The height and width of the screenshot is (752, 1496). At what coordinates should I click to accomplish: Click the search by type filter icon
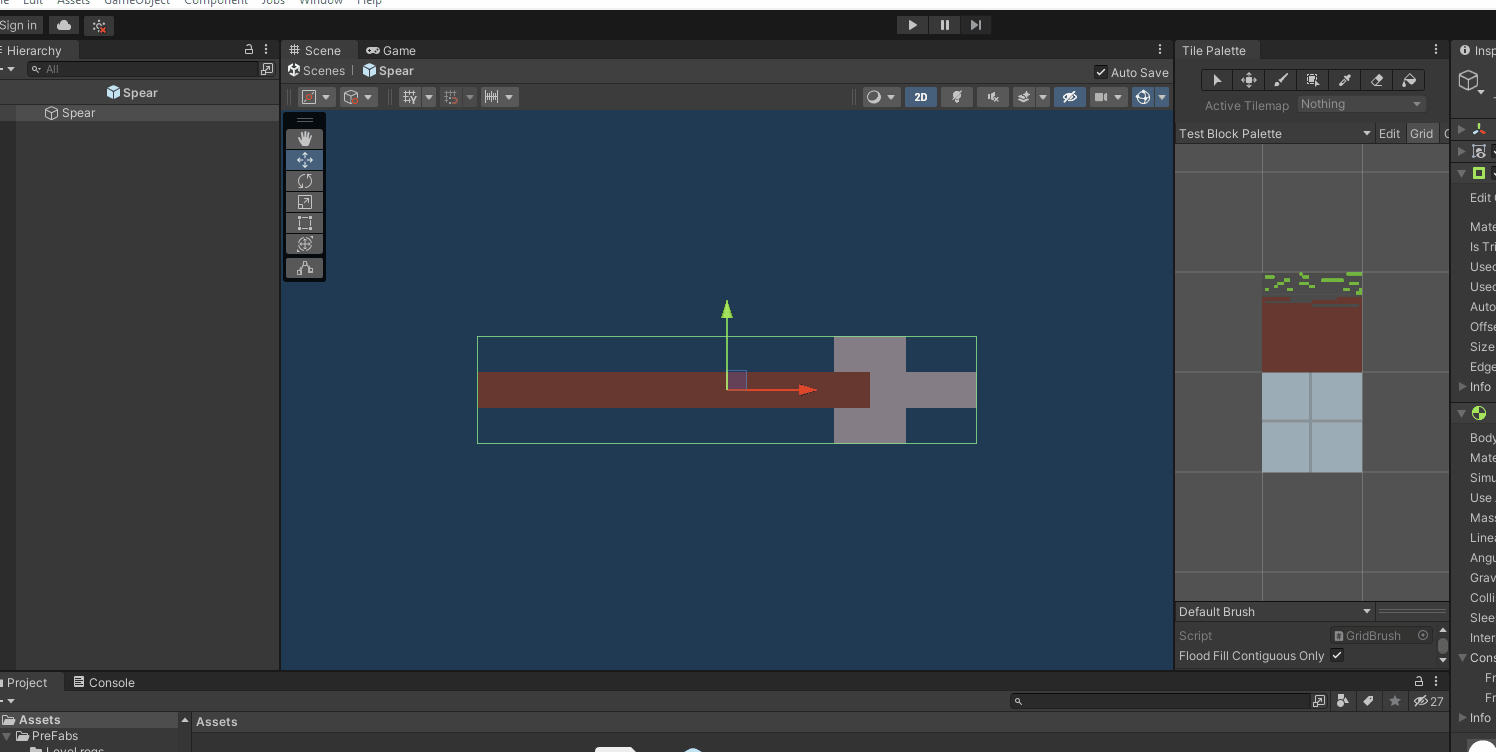pyautogui.click(x=1343, y=701)
